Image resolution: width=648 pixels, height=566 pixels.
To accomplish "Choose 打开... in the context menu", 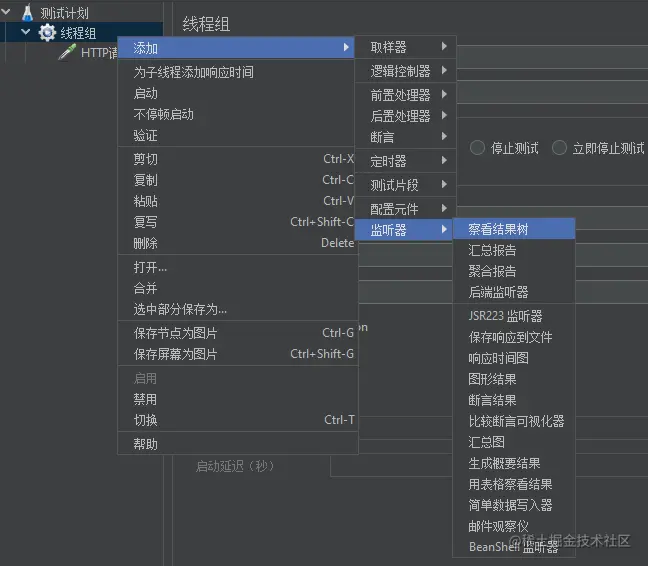I will (x=238, y=267).
